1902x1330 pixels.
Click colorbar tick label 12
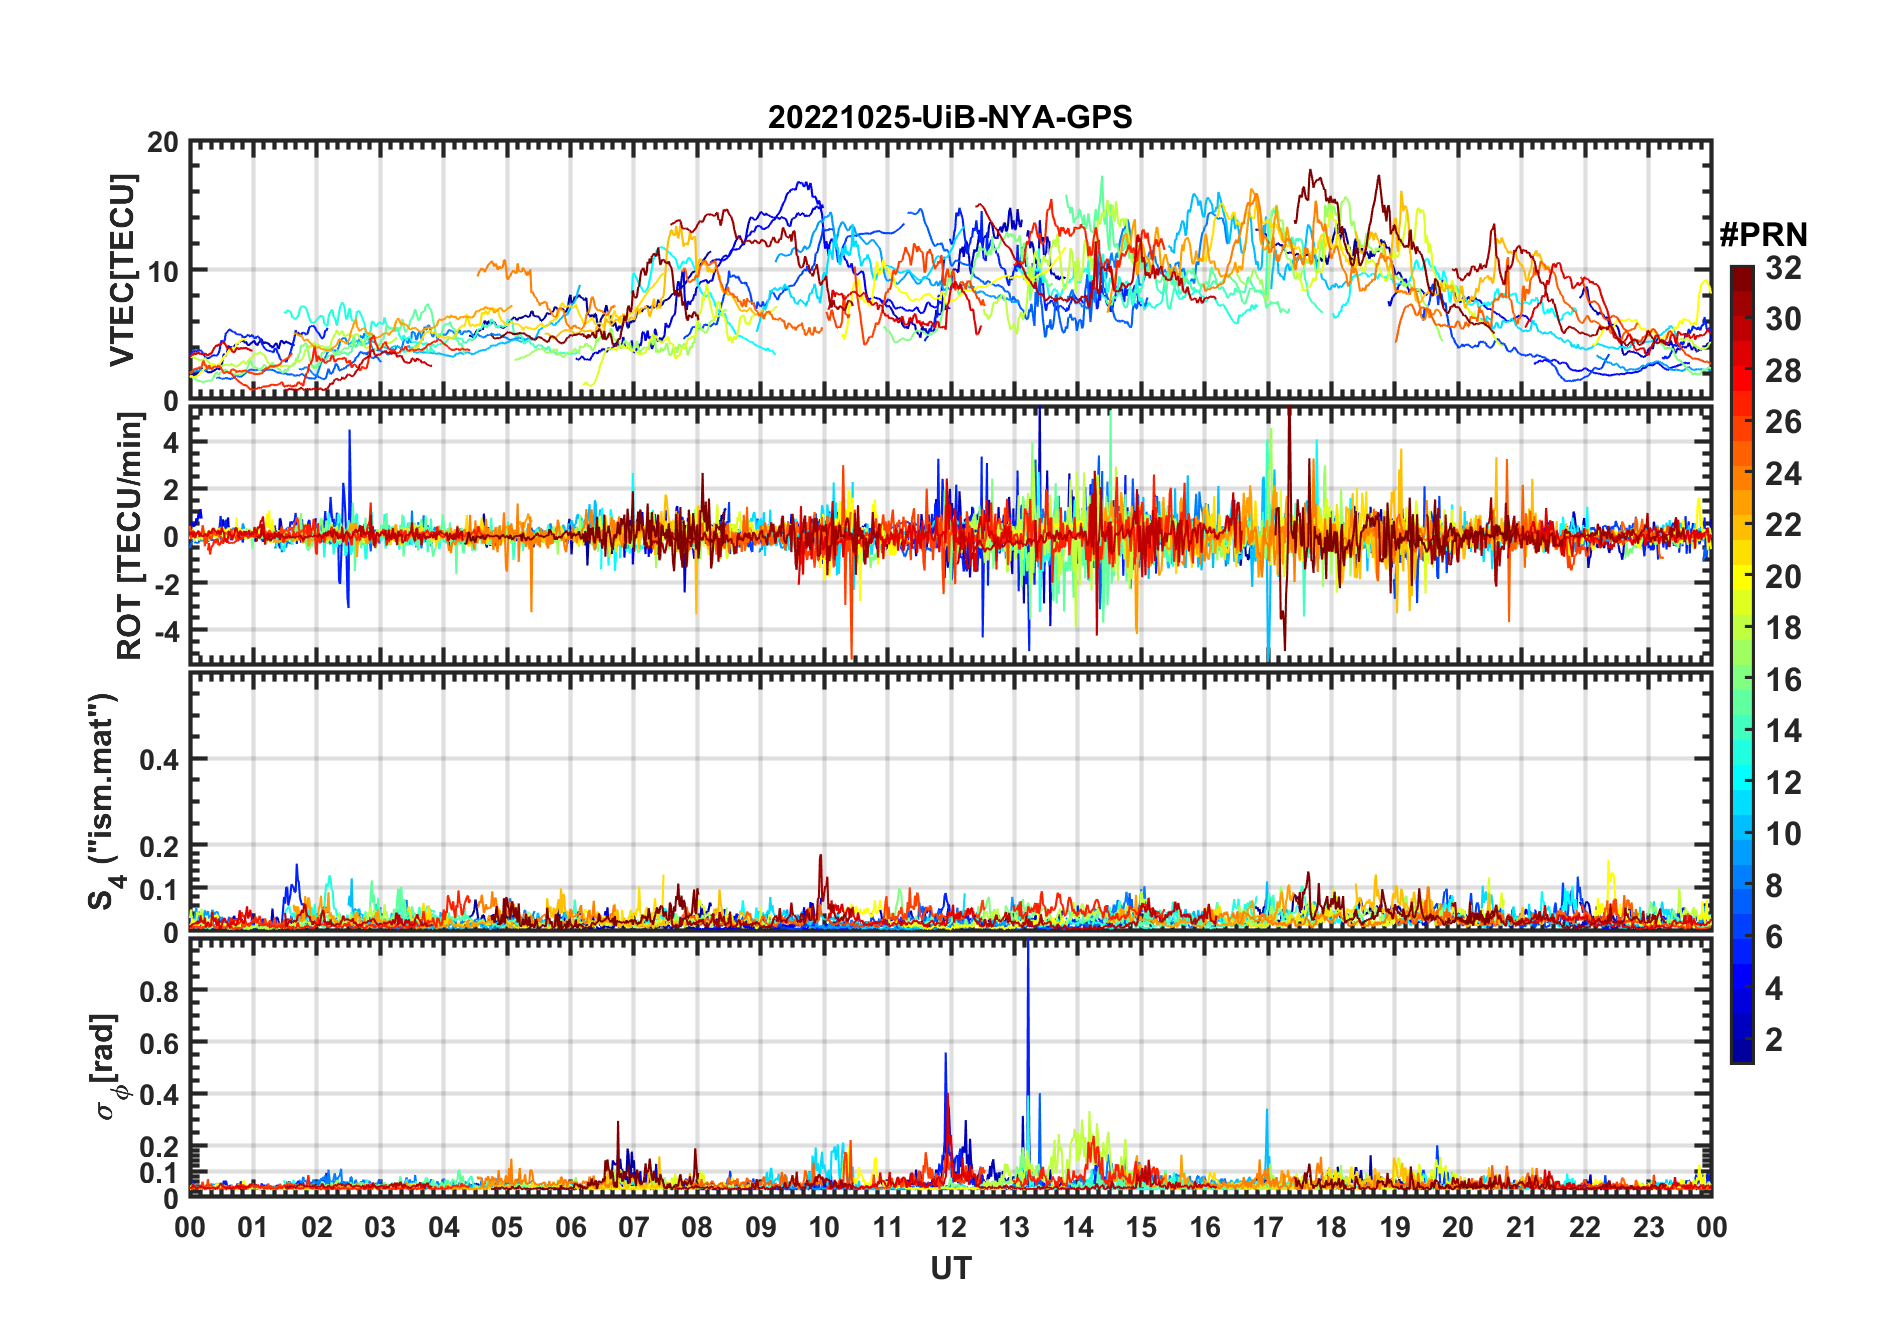(1783, 783)
